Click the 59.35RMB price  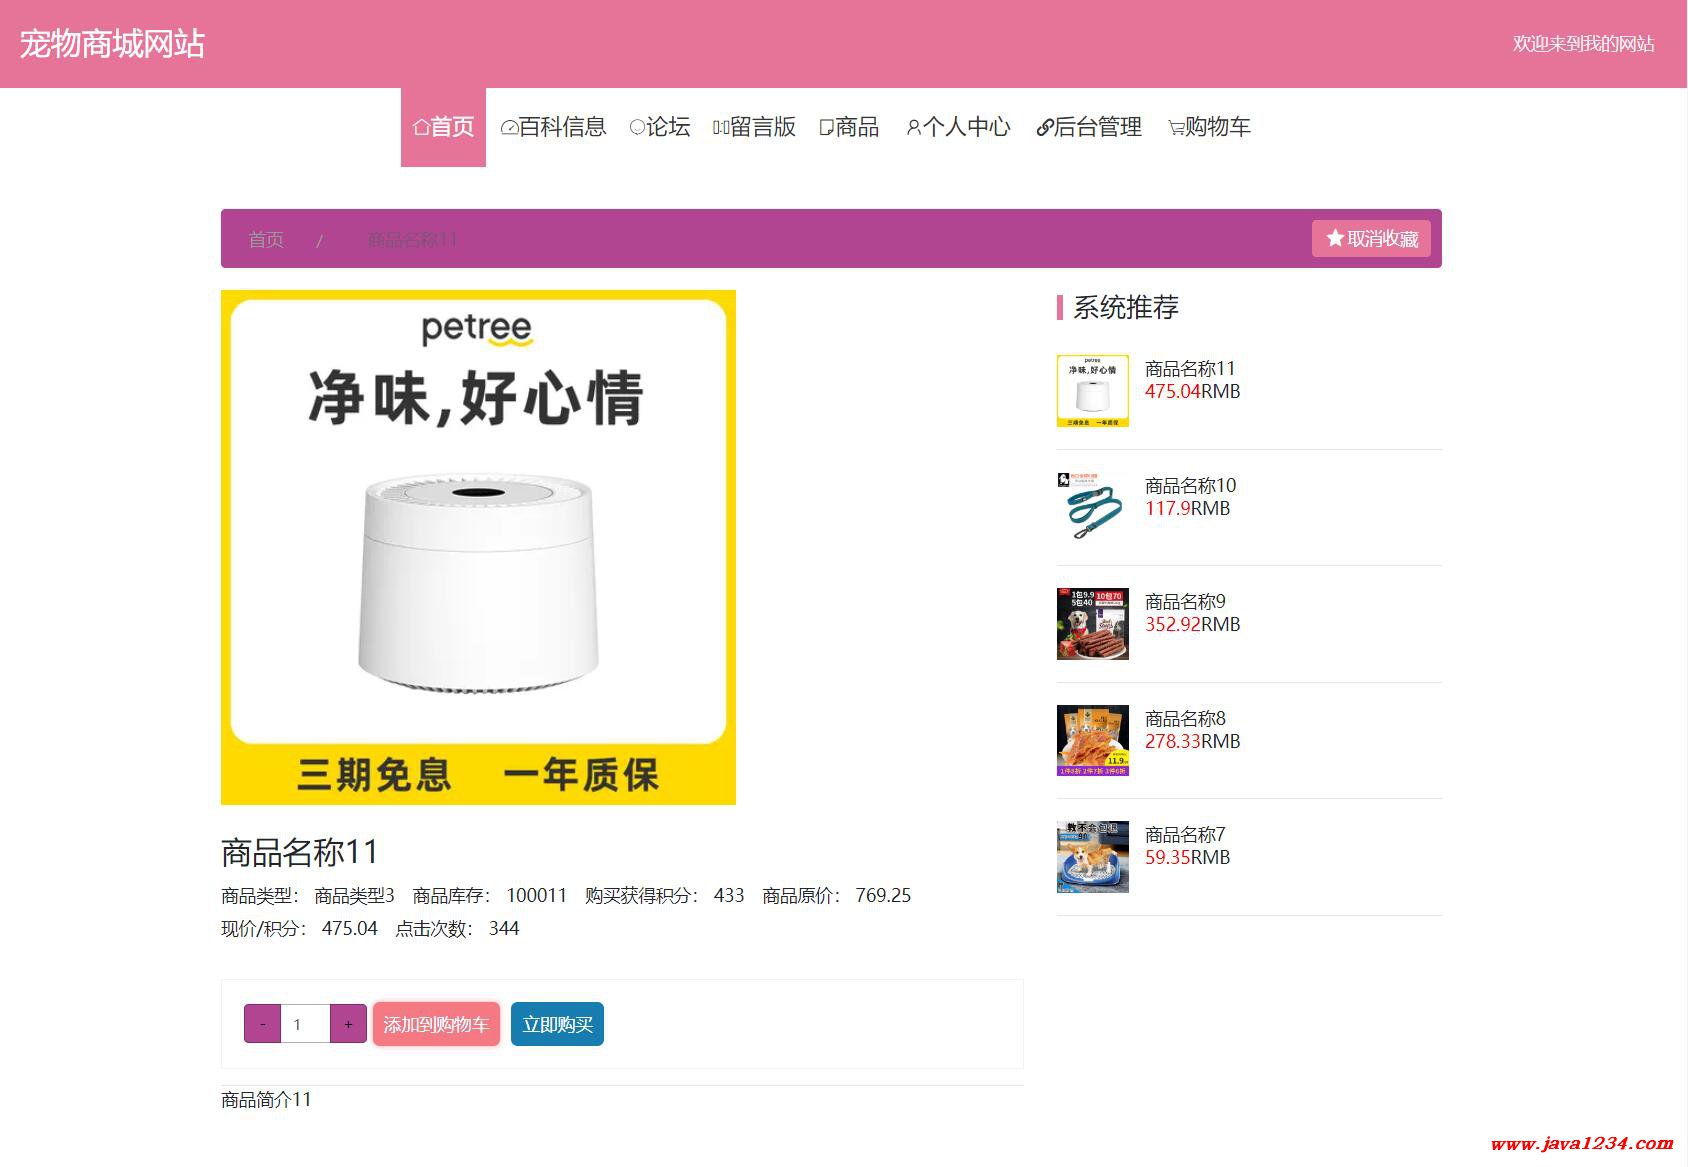pyautogui.click(x=1187, y=857)
